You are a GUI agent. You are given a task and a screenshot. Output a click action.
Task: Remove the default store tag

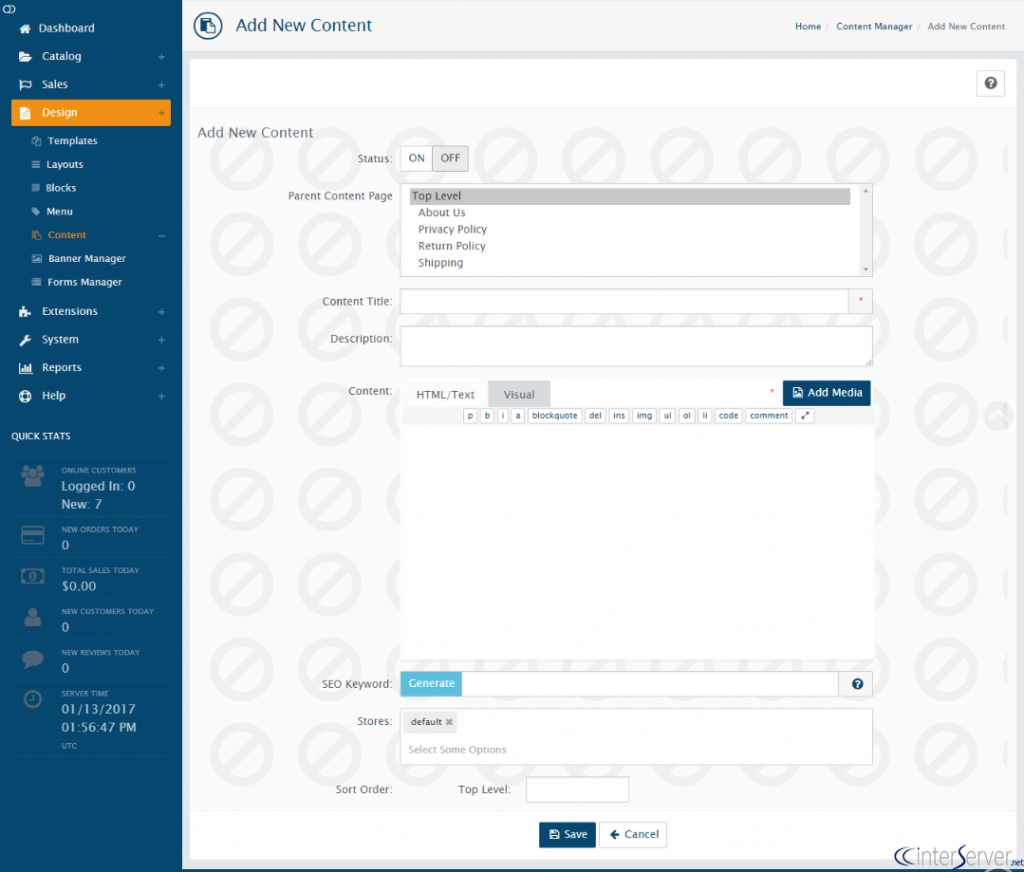pyautogui.click(x=449, y=722)
